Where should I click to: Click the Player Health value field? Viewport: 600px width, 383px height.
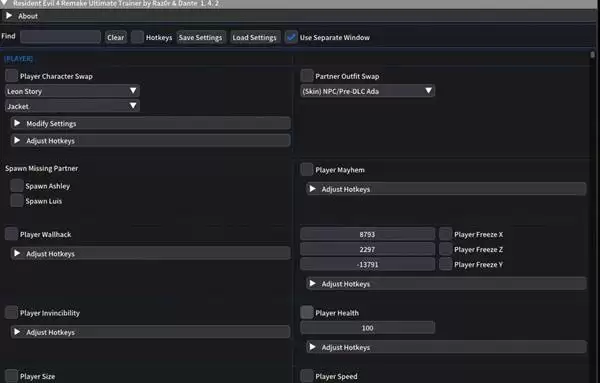367,328
